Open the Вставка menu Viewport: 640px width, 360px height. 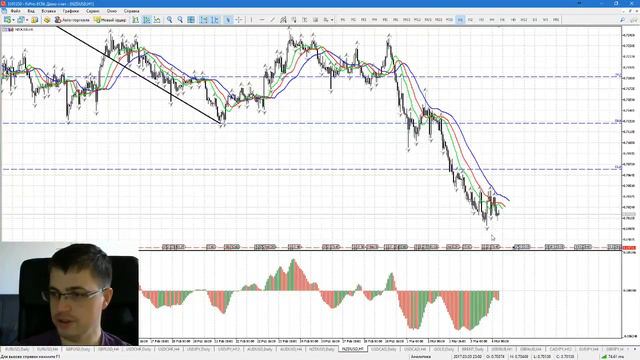tap(48, 11)
